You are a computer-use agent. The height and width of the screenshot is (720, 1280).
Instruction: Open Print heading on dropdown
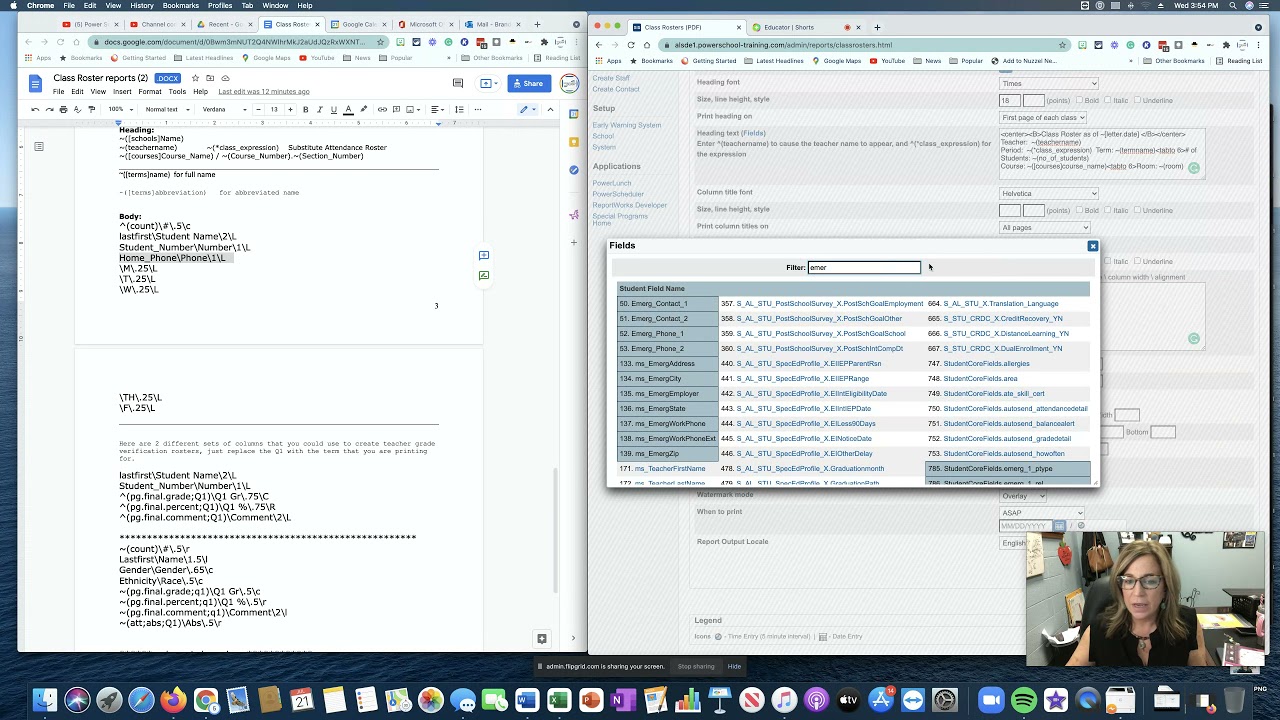1042,118
